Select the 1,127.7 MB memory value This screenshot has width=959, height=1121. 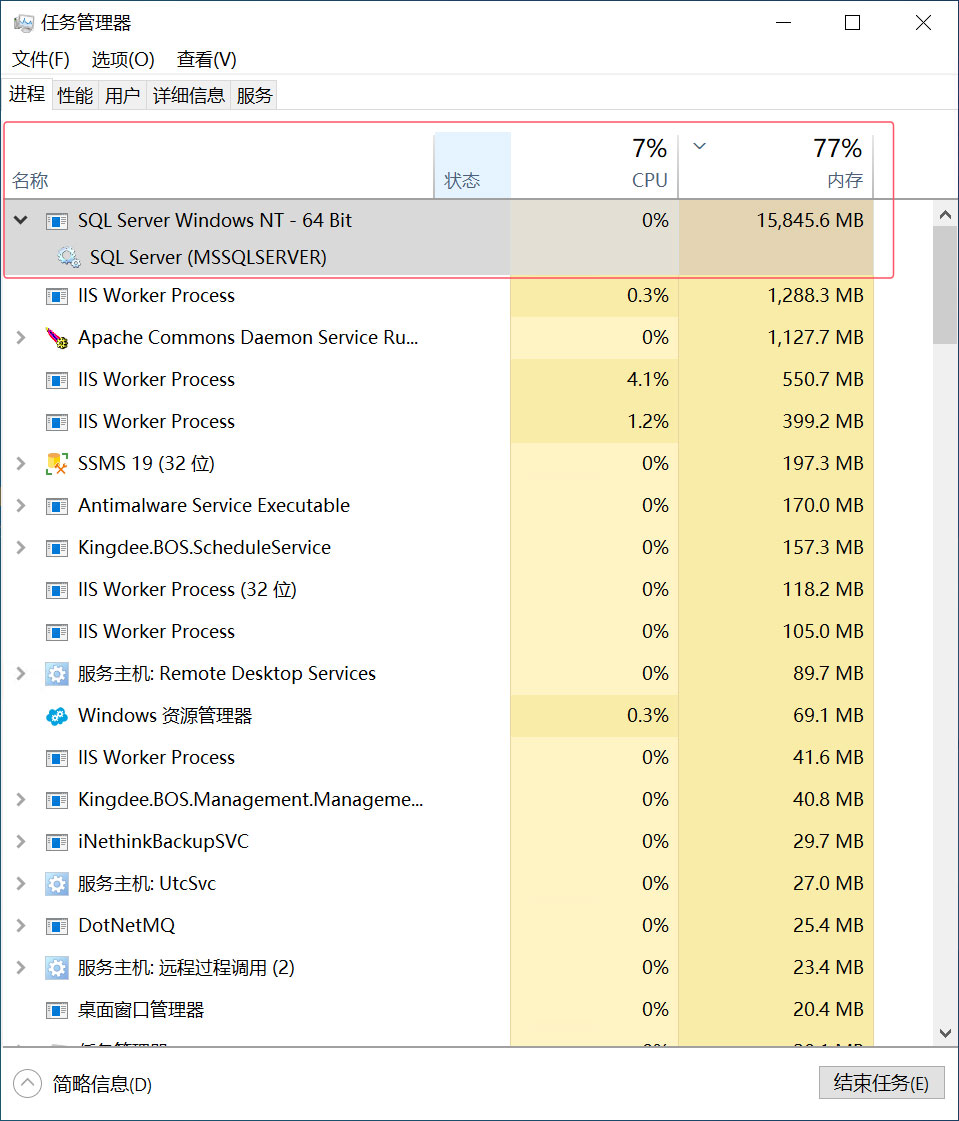point(815,337)
